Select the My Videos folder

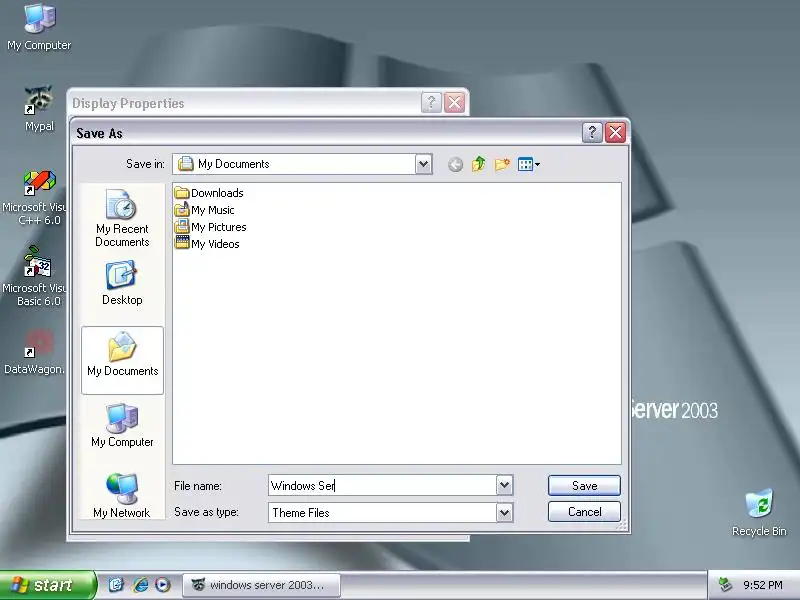point(207,243)
